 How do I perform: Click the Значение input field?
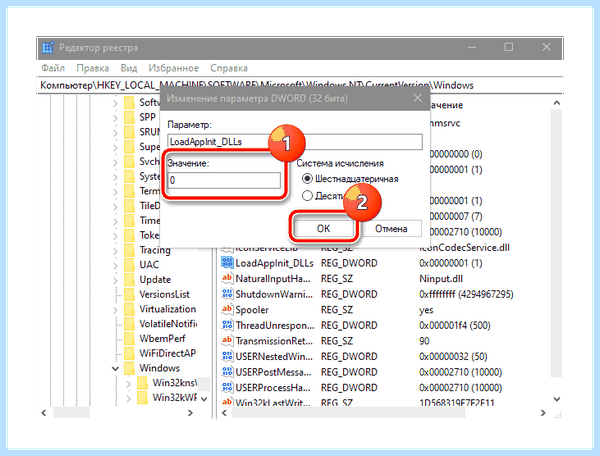224,180
